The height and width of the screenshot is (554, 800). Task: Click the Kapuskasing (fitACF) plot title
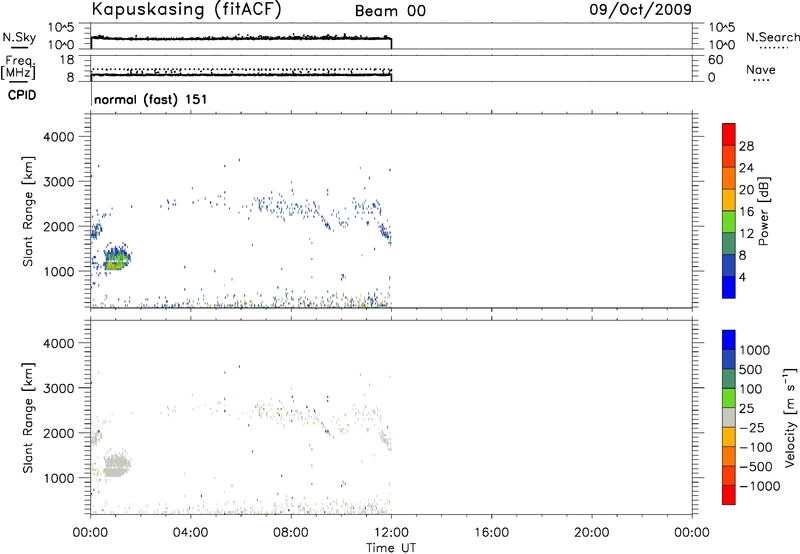pos(186,10)
